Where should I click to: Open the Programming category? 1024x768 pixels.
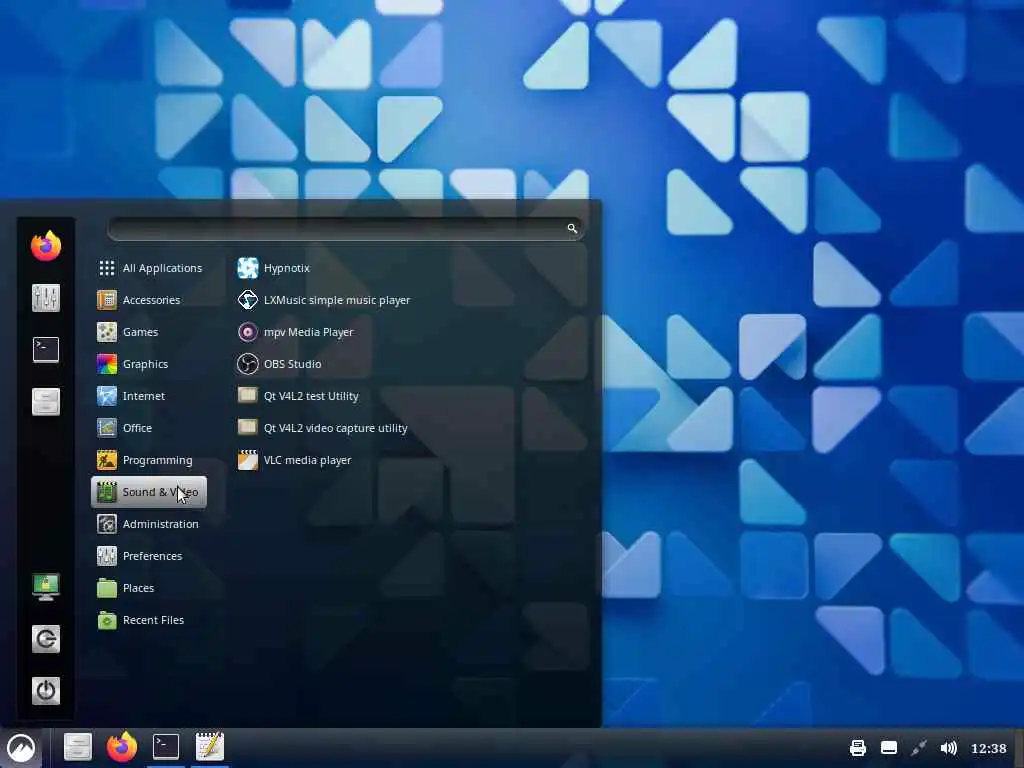click(150, 460)
